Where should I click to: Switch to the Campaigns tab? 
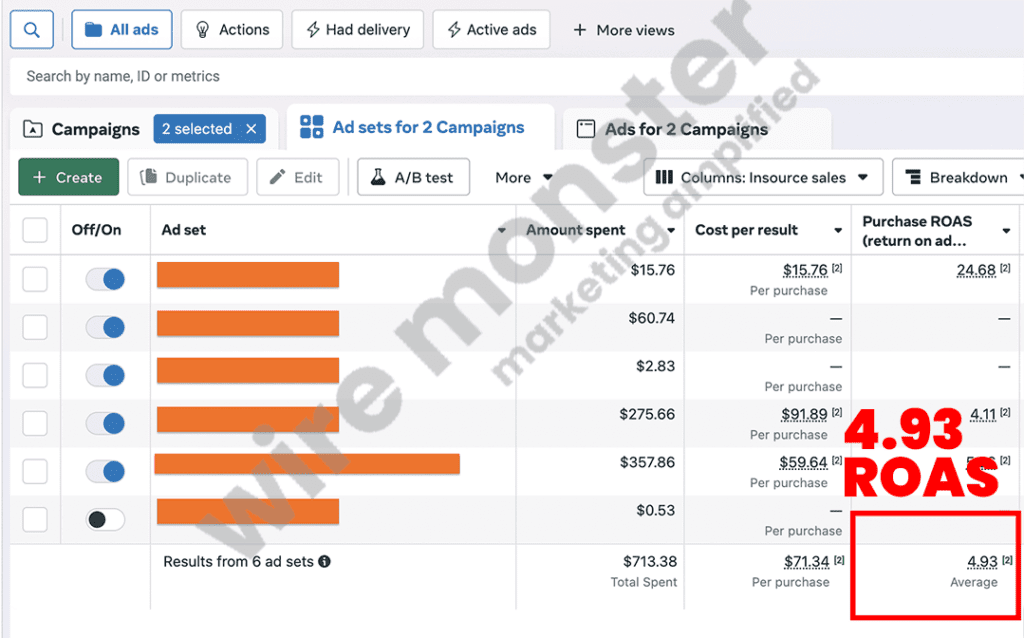point(82,129)
